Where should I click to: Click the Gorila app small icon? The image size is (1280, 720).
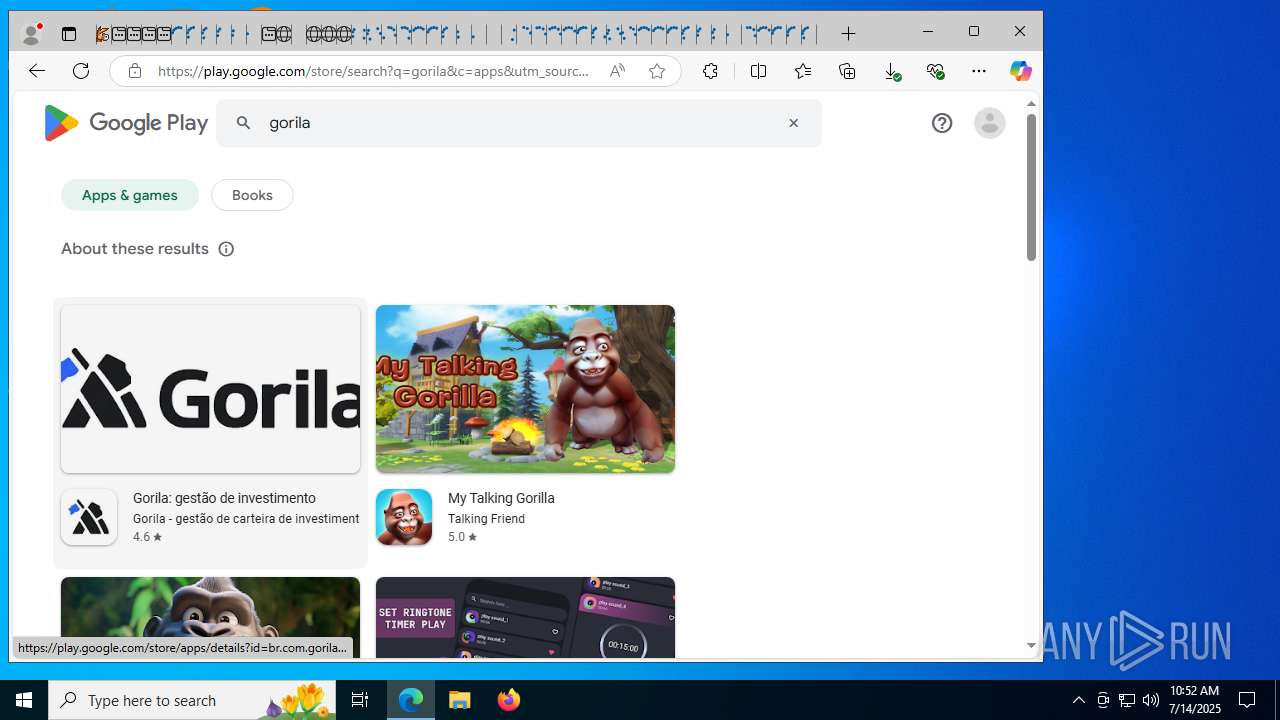click(x=89, y=517)
